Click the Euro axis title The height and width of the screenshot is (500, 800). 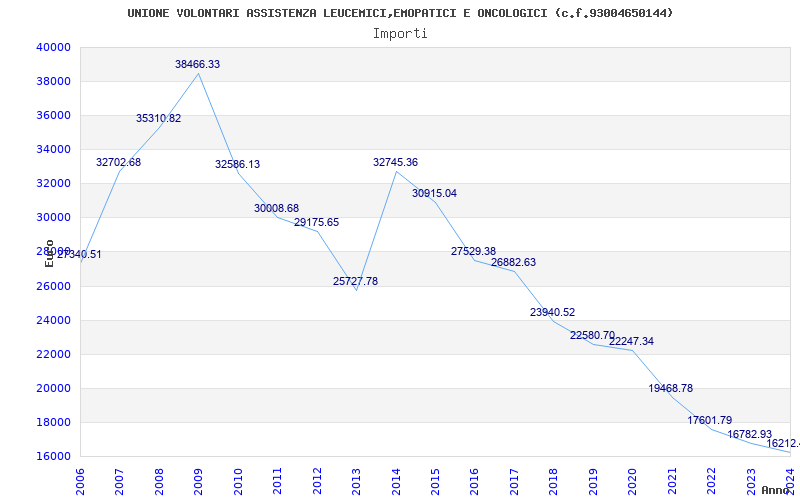pyautogui.click(x=49, y=254)
